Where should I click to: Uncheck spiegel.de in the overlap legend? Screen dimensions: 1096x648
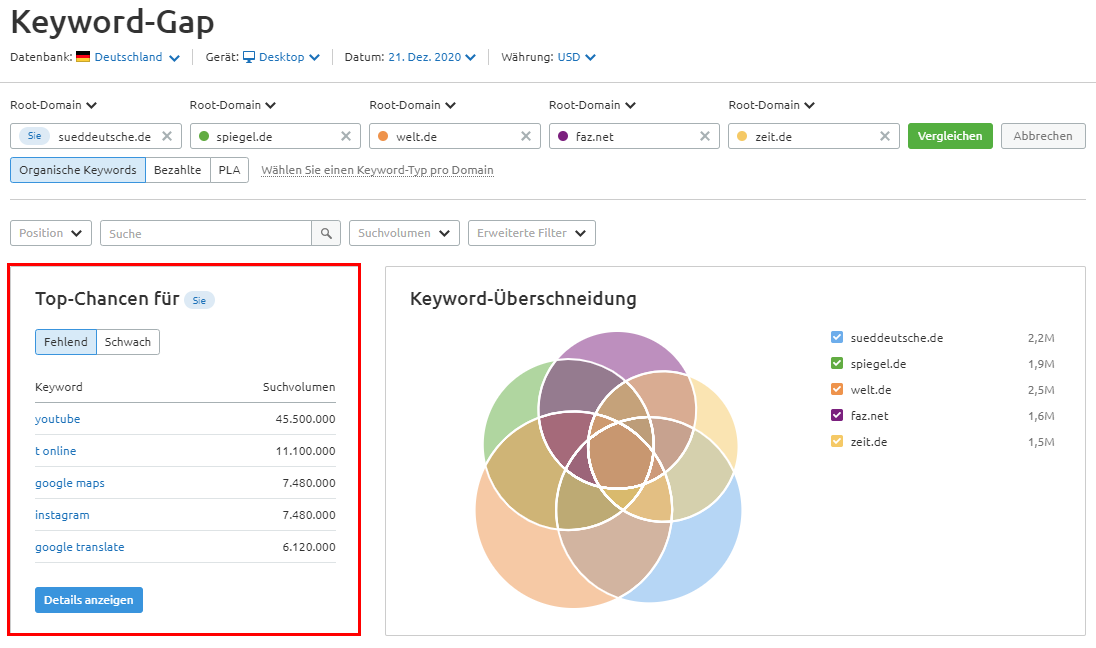(837, 363)
